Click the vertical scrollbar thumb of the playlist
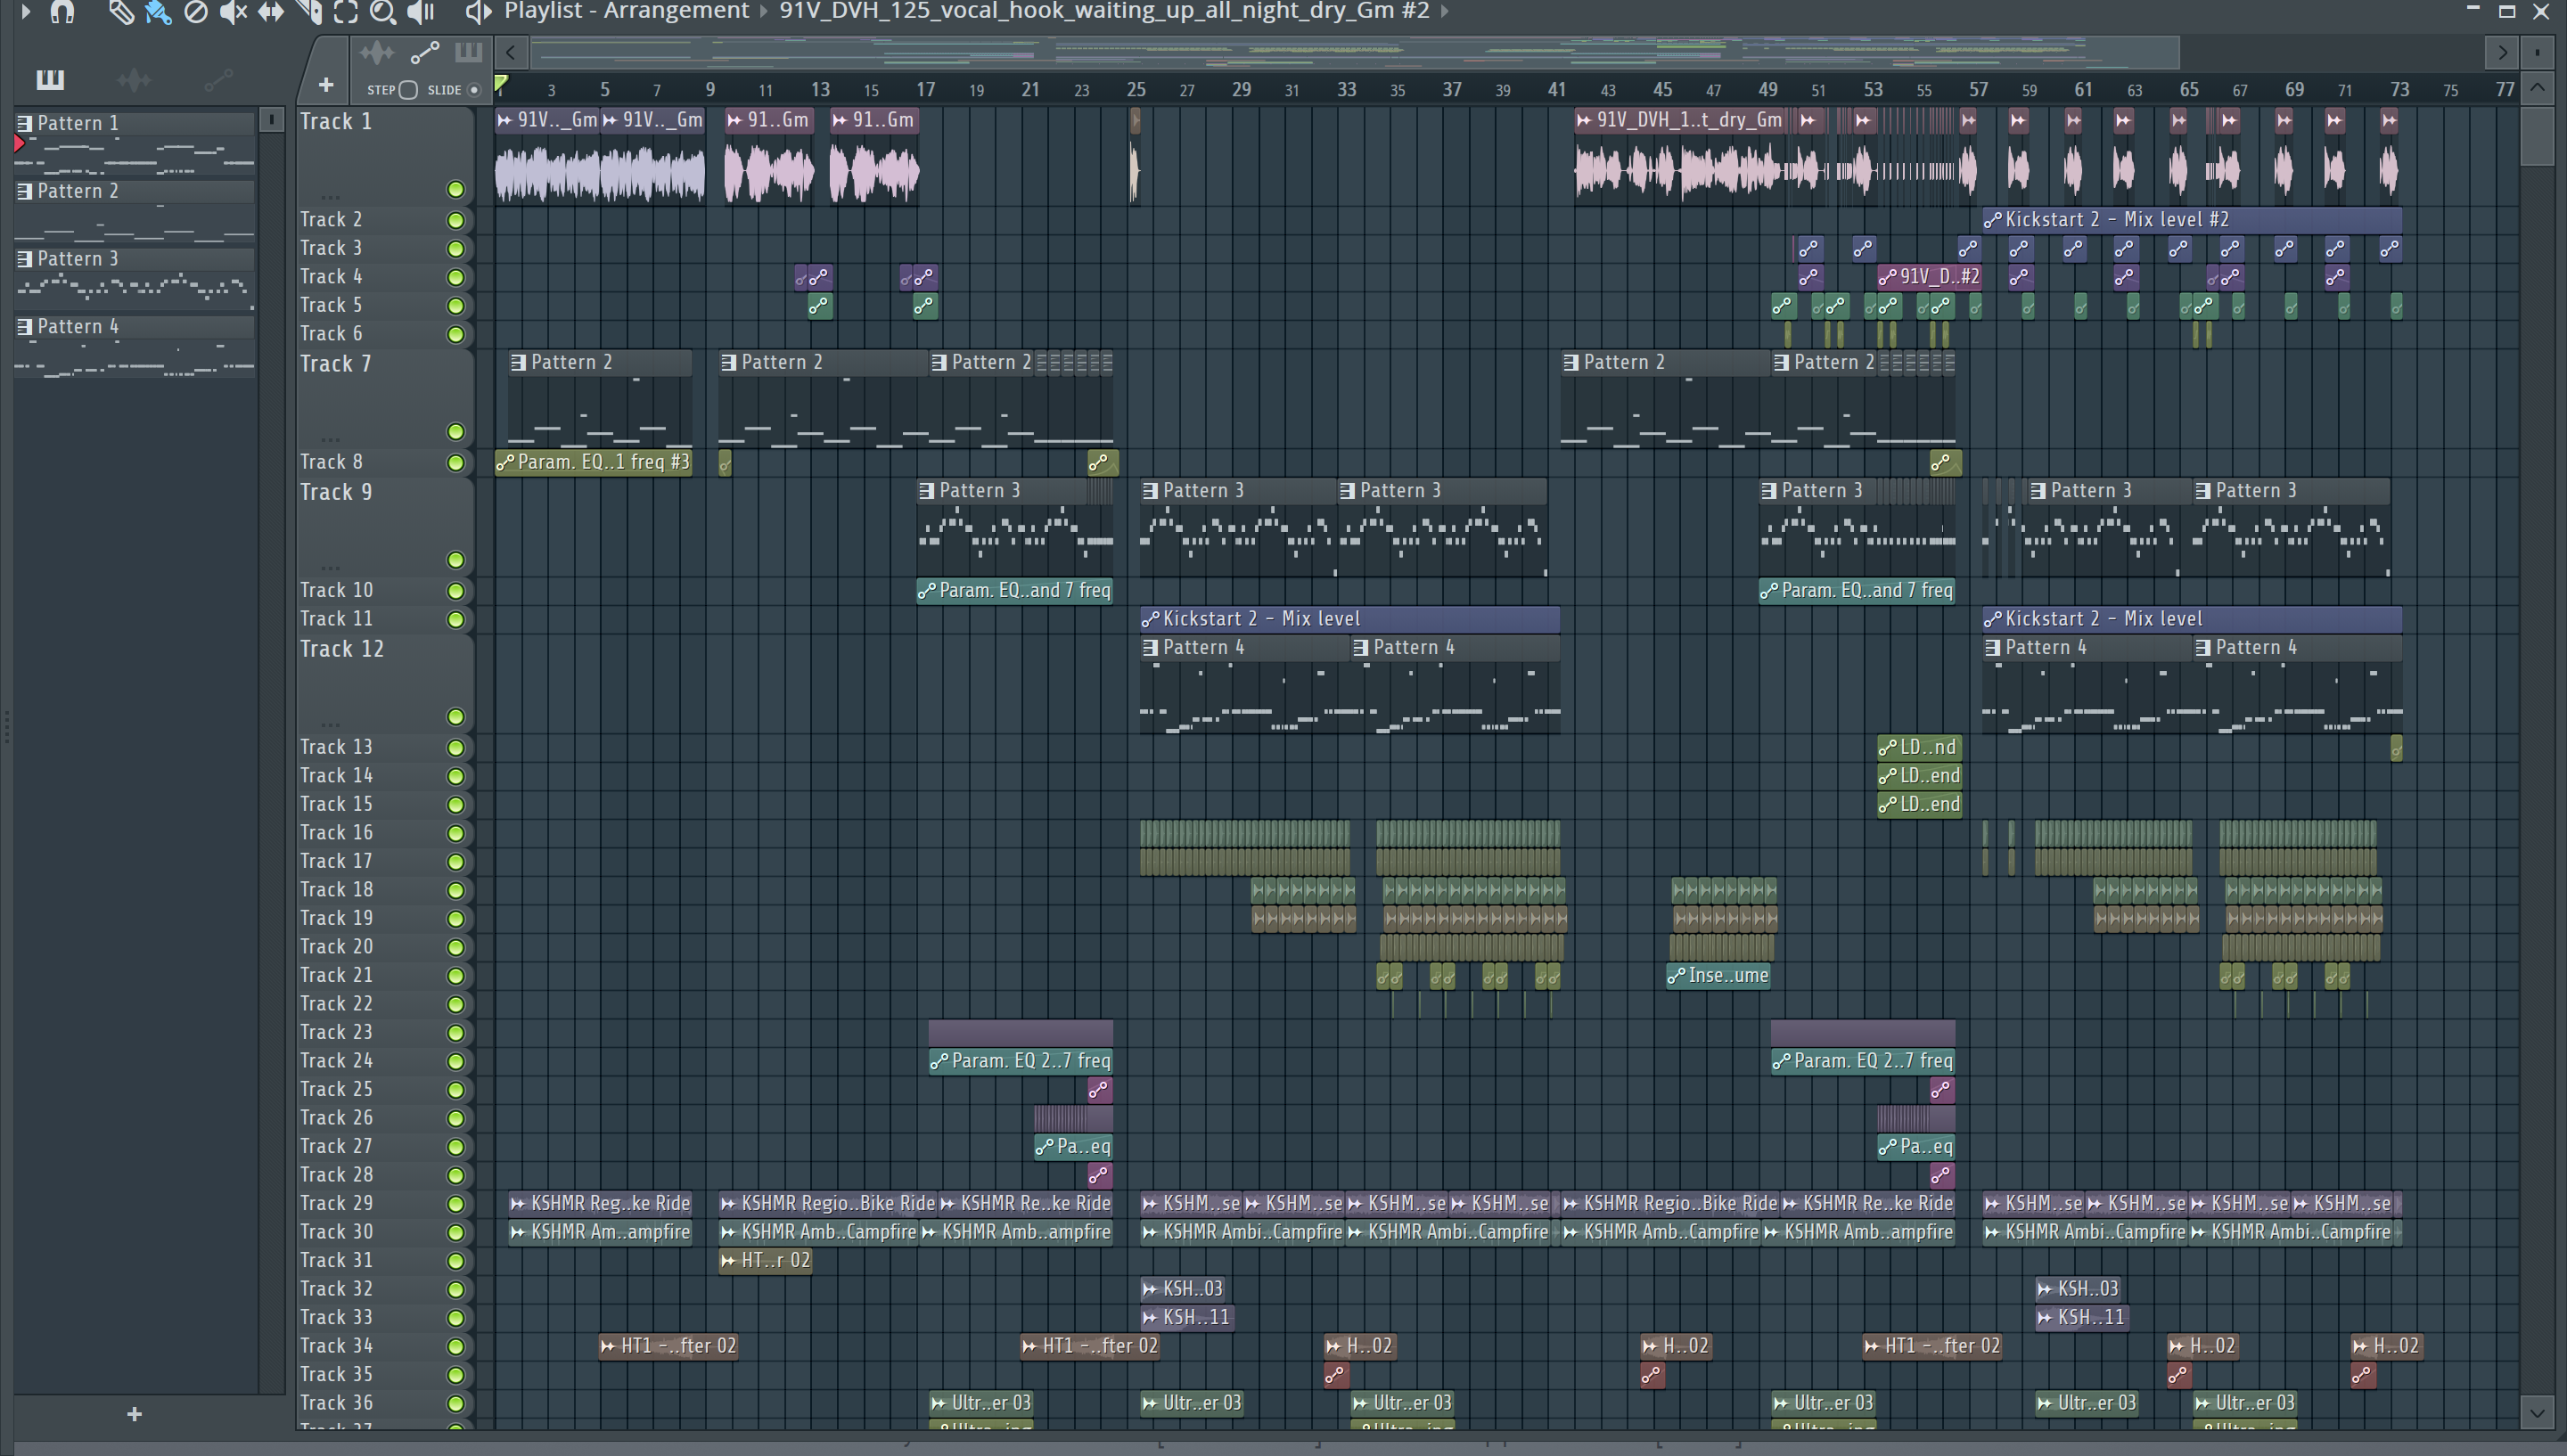Screen dimensions: 2567x1456 [2537, 136]
